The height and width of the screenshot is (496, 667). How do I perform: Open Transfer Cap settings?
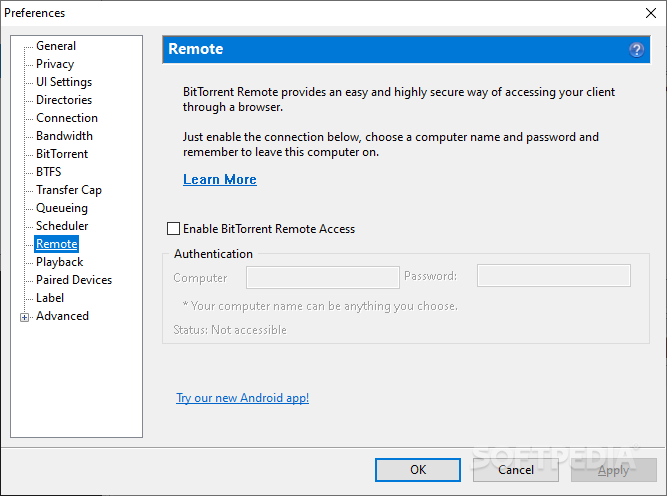point(68,190)
